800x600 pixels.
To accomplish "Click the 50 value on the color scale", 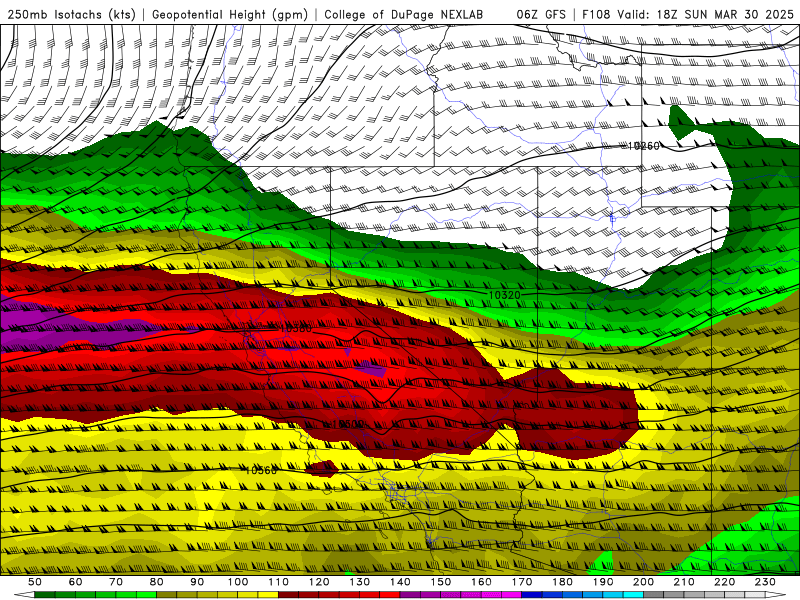I will click(35, 582).
